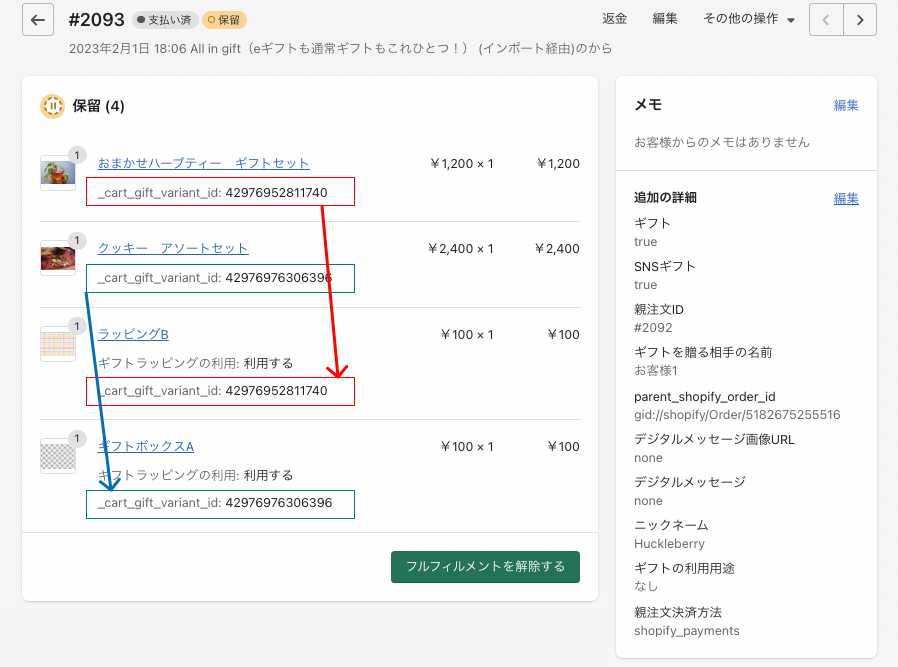
Task: Open the cookie assort set thumbnail
Action: (57, 258)
